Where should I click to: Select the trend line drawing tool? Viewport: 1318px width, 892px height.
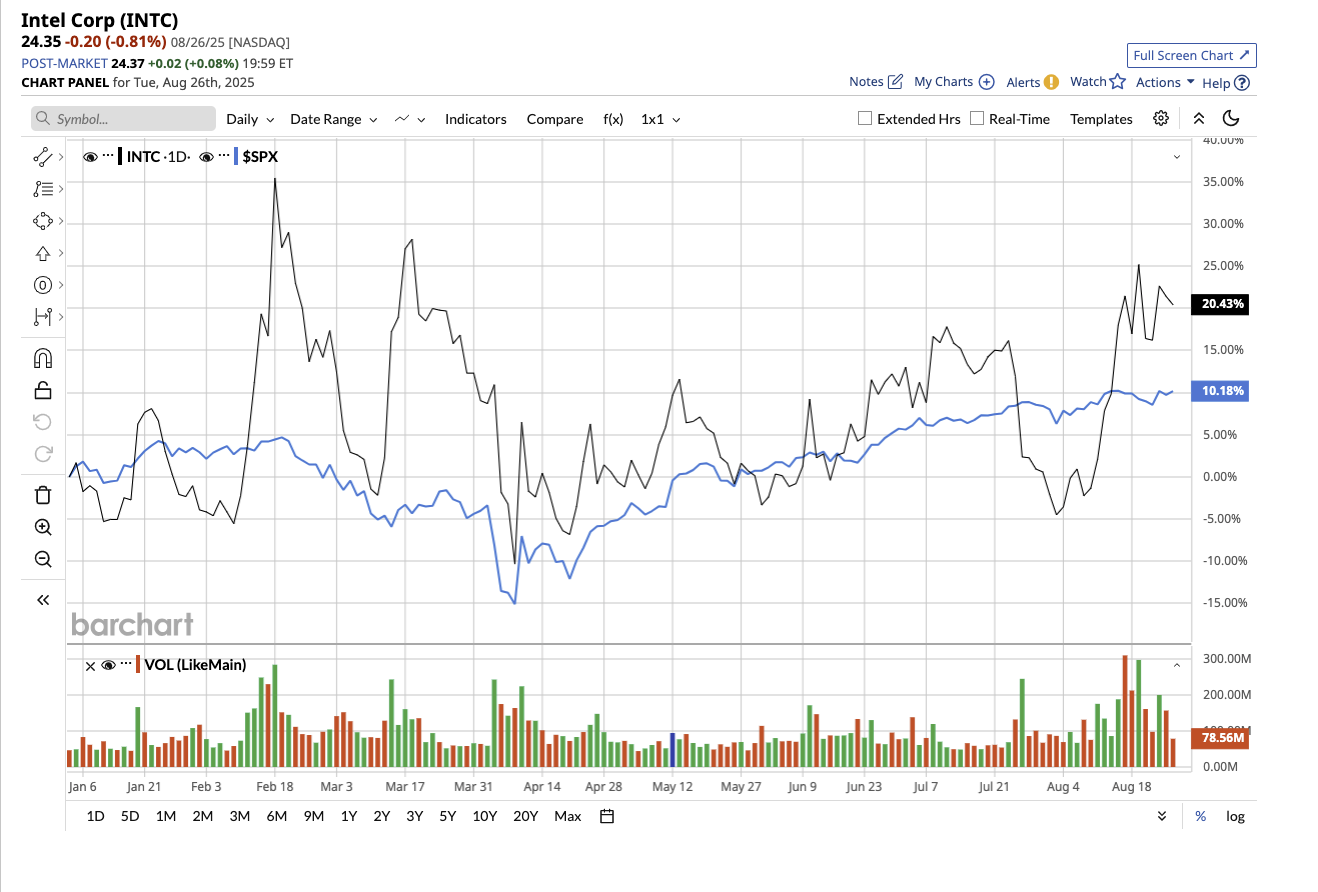coord(42,156)
